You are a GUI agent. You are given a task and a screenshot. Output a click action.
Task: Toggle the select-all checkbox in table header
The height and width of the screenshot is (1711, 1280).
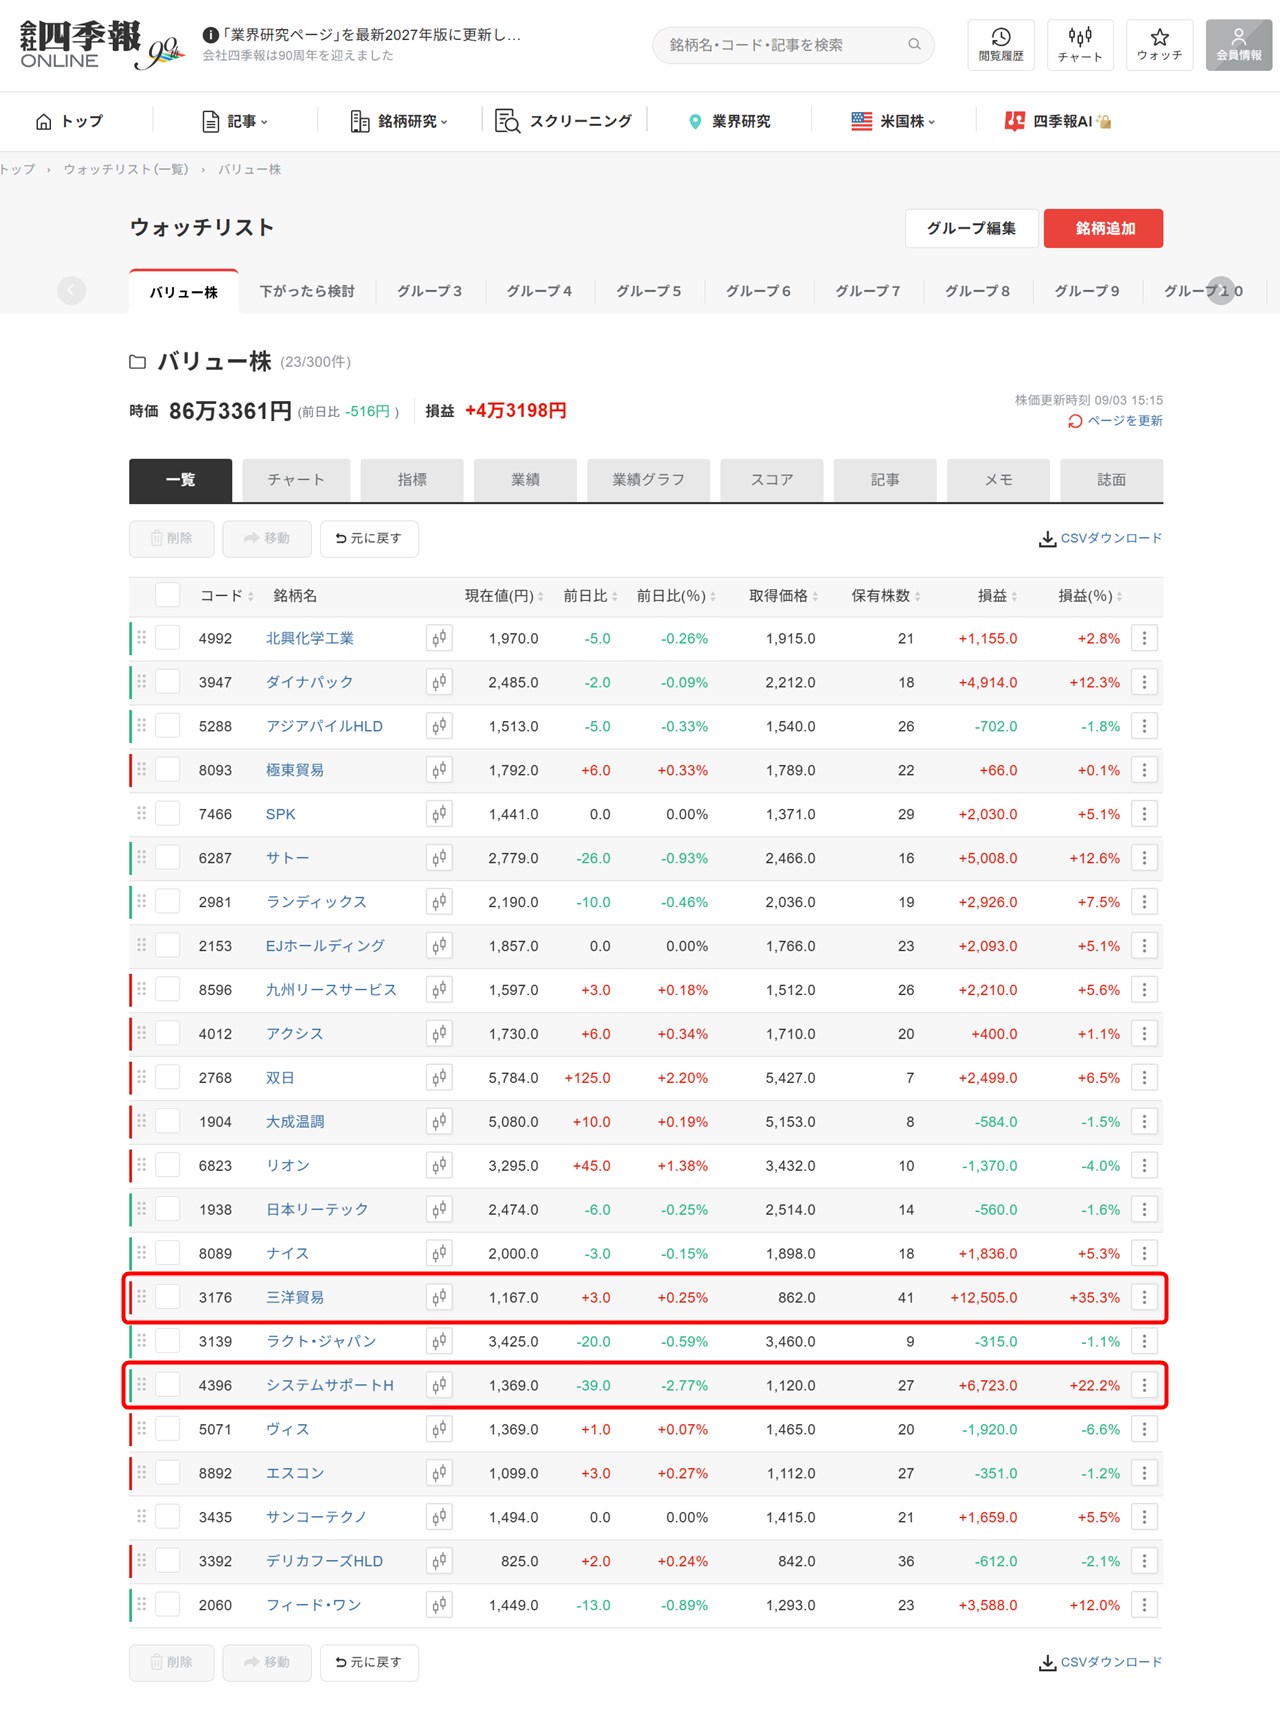click(168, 595)
